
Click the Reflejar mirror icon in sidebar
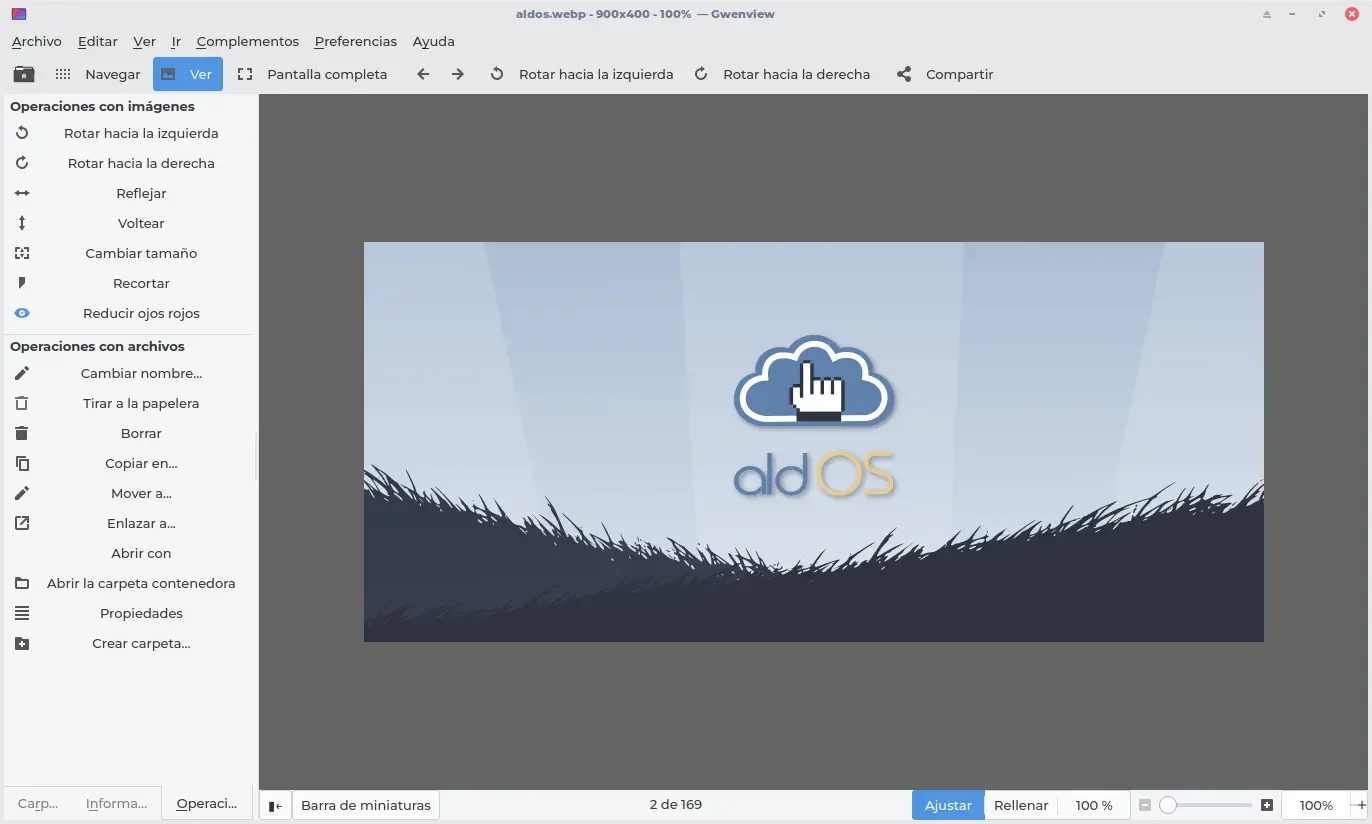tap(22, 193)
